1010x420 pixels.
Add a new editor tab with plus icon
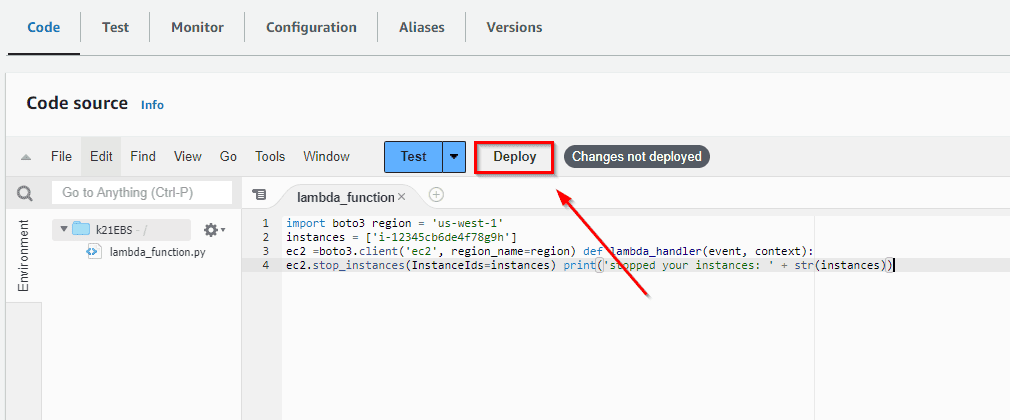436,195
